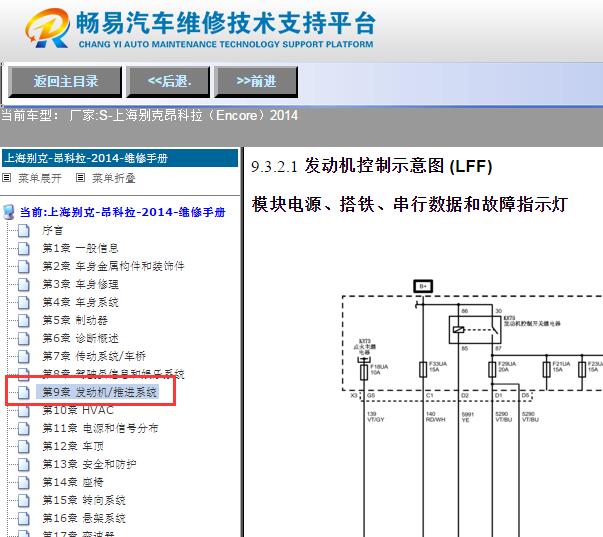Click the page icon beside 第7章
The height and width of the screenshot is (537, 603).
[x=24, y=357]
